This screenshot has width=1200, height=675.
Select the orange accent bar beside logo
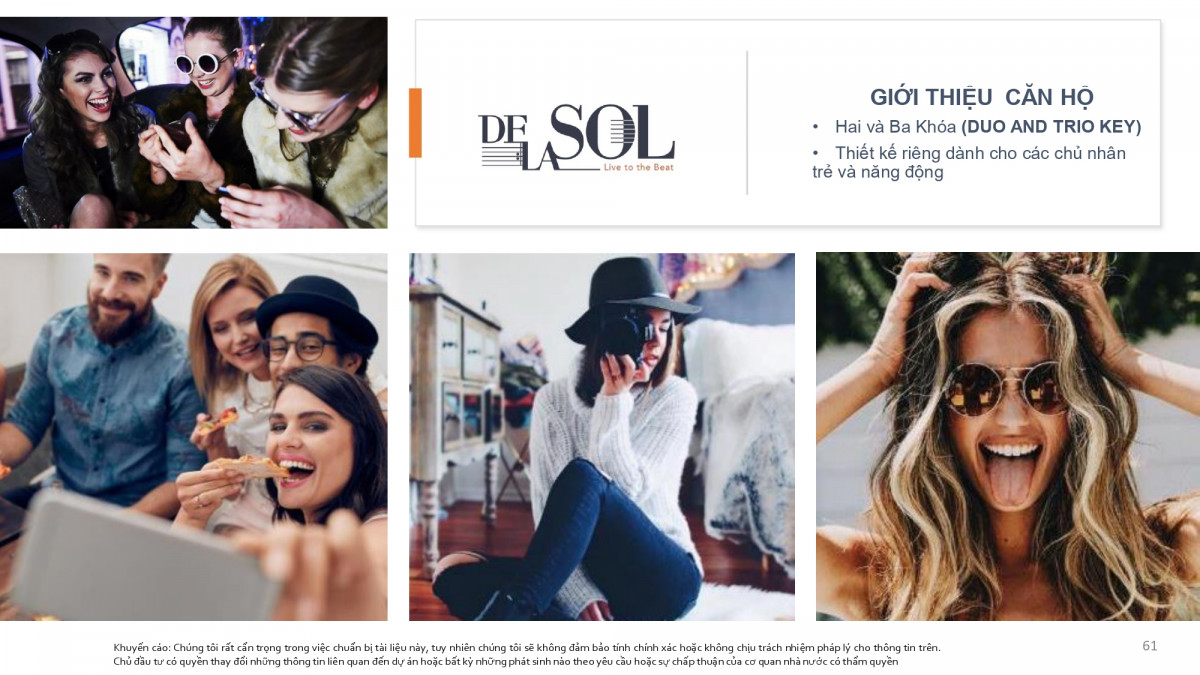tap(415, 122)
